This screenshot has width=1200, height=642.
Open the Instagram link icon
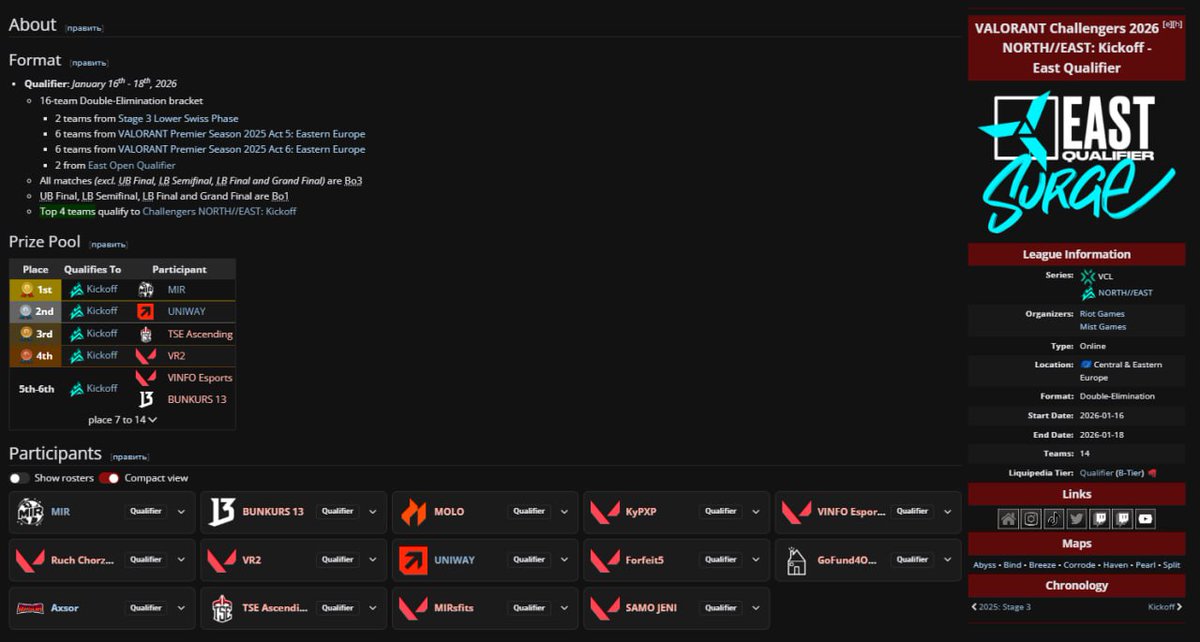coord(1031,518)
